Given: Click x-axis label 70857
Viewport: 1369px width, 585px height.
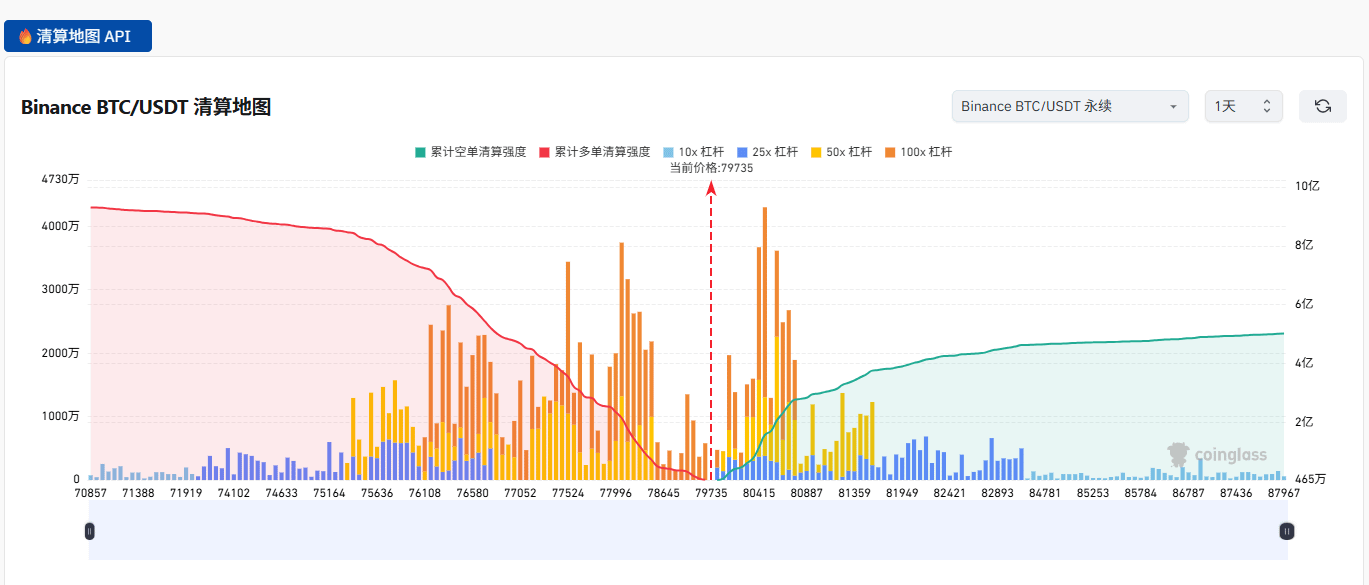Looking at the screenshot, I should point(90,493).
